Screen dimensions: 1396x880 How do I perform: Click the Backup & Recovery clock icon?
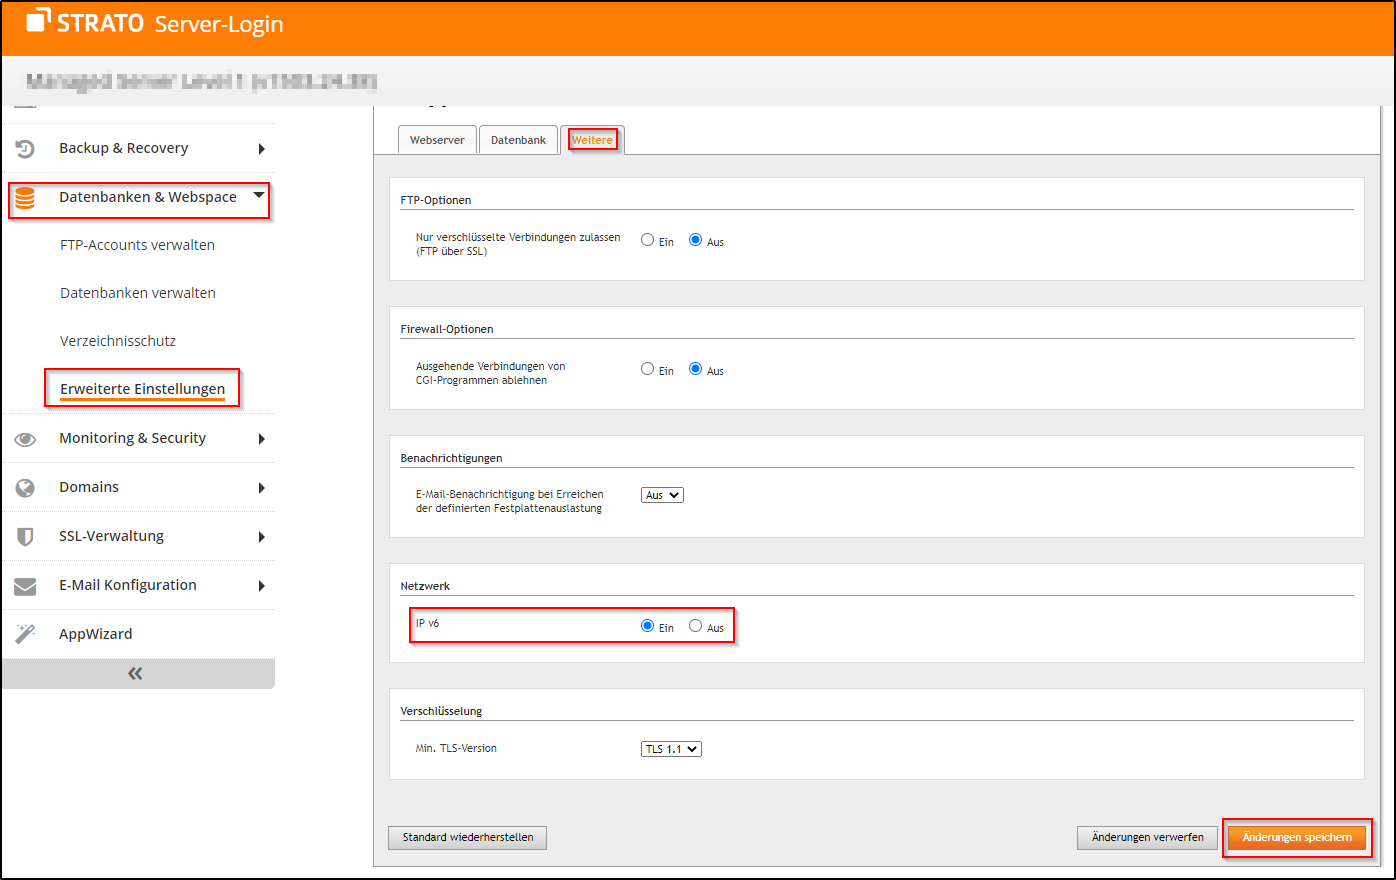25,149
